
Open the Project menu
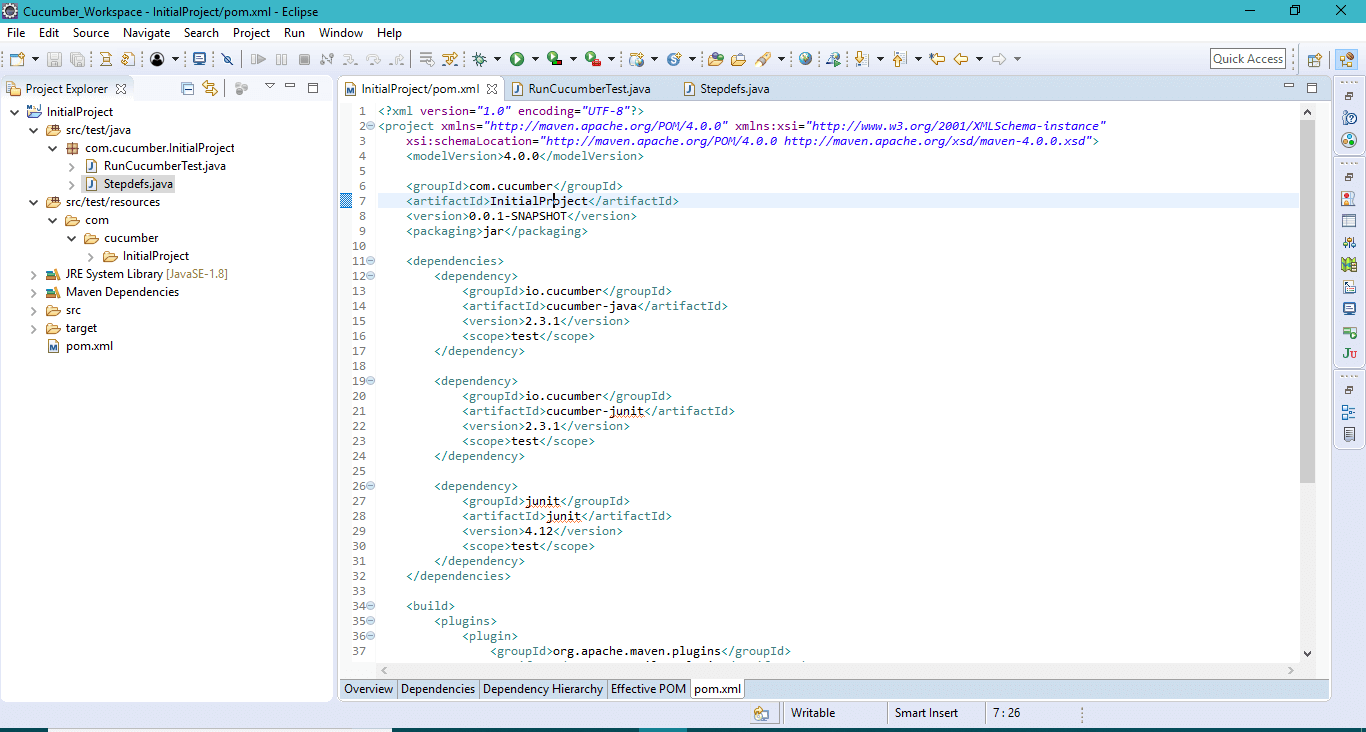[x=251, y=33]
